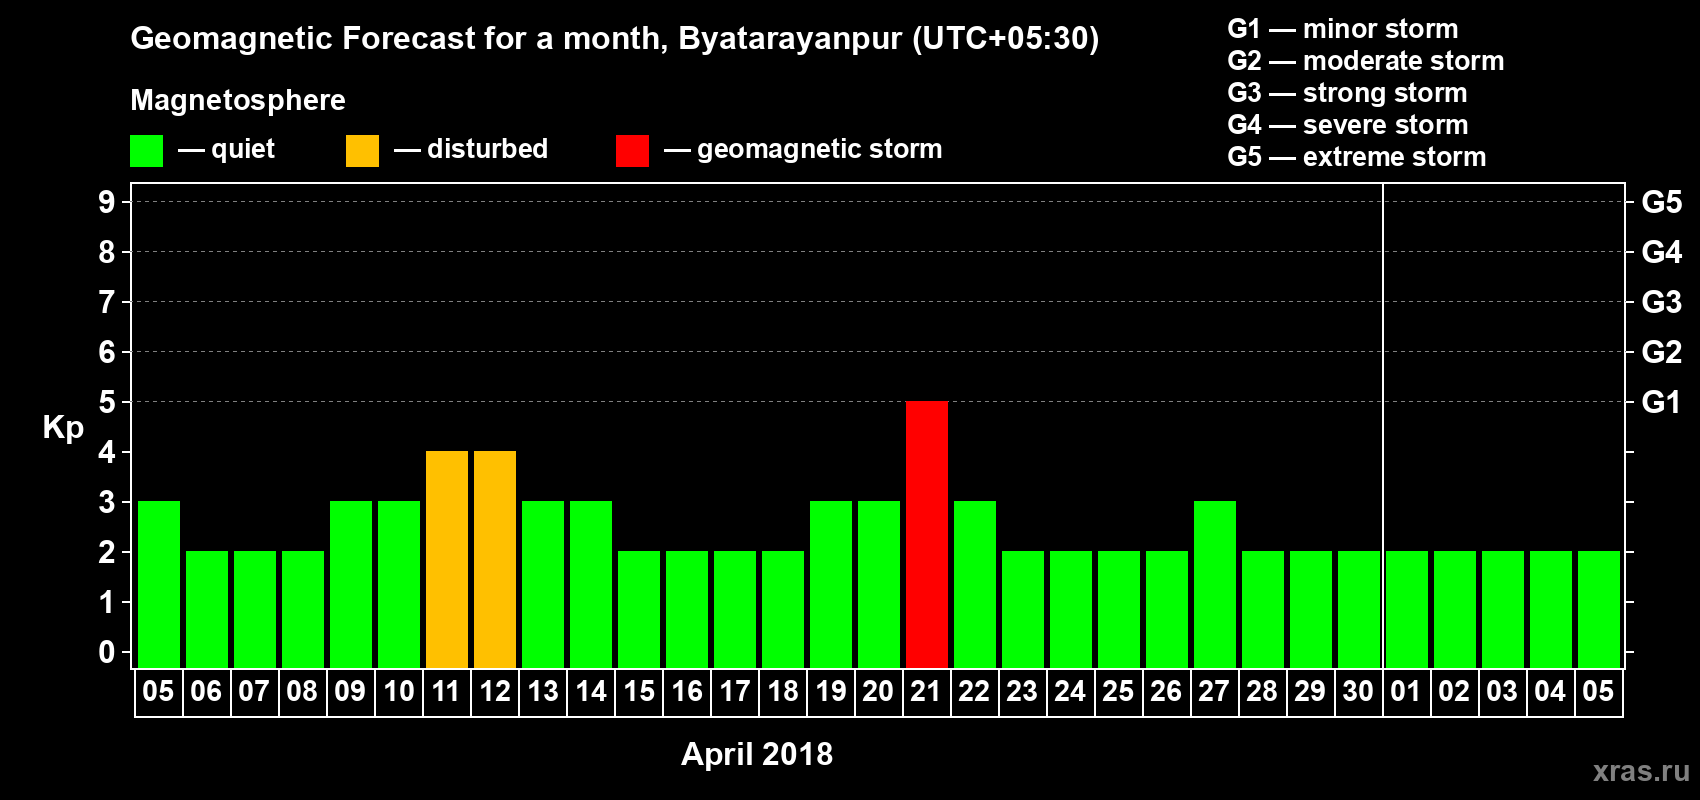Click the April 2018 month label
Viewport: 1700px width, 800px height.
(x=757, y=754)
